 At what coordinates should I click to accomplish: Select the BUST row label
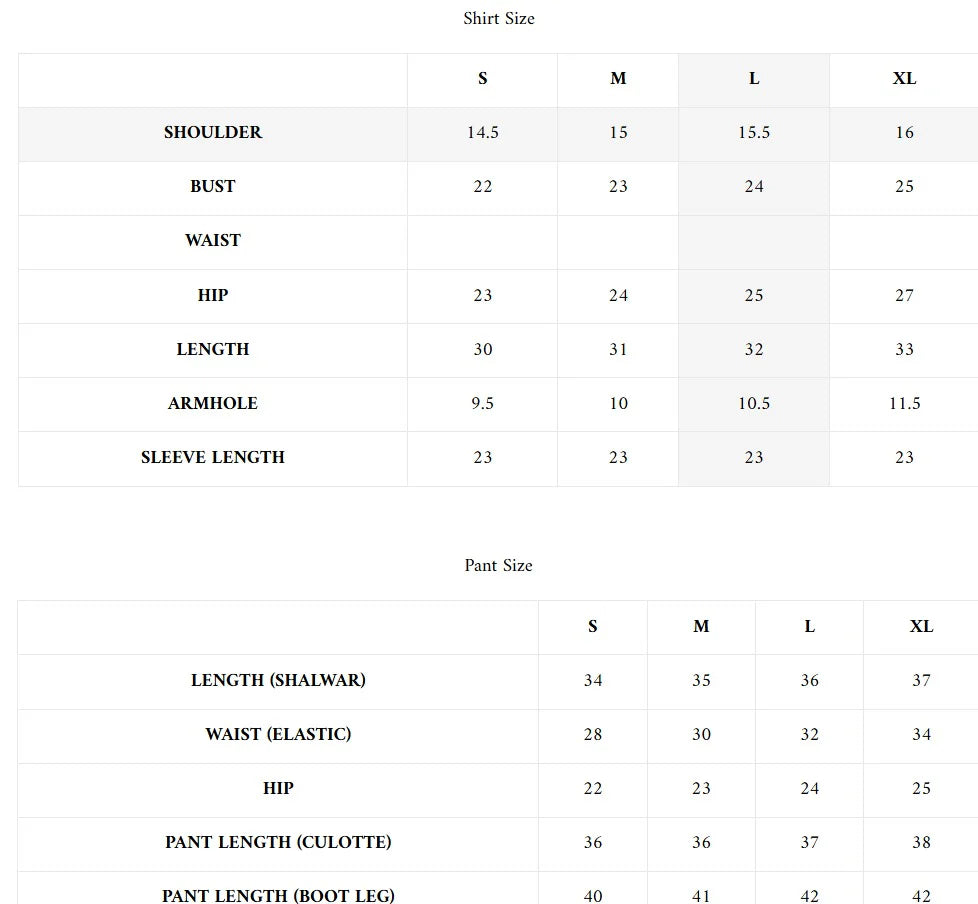213,187
